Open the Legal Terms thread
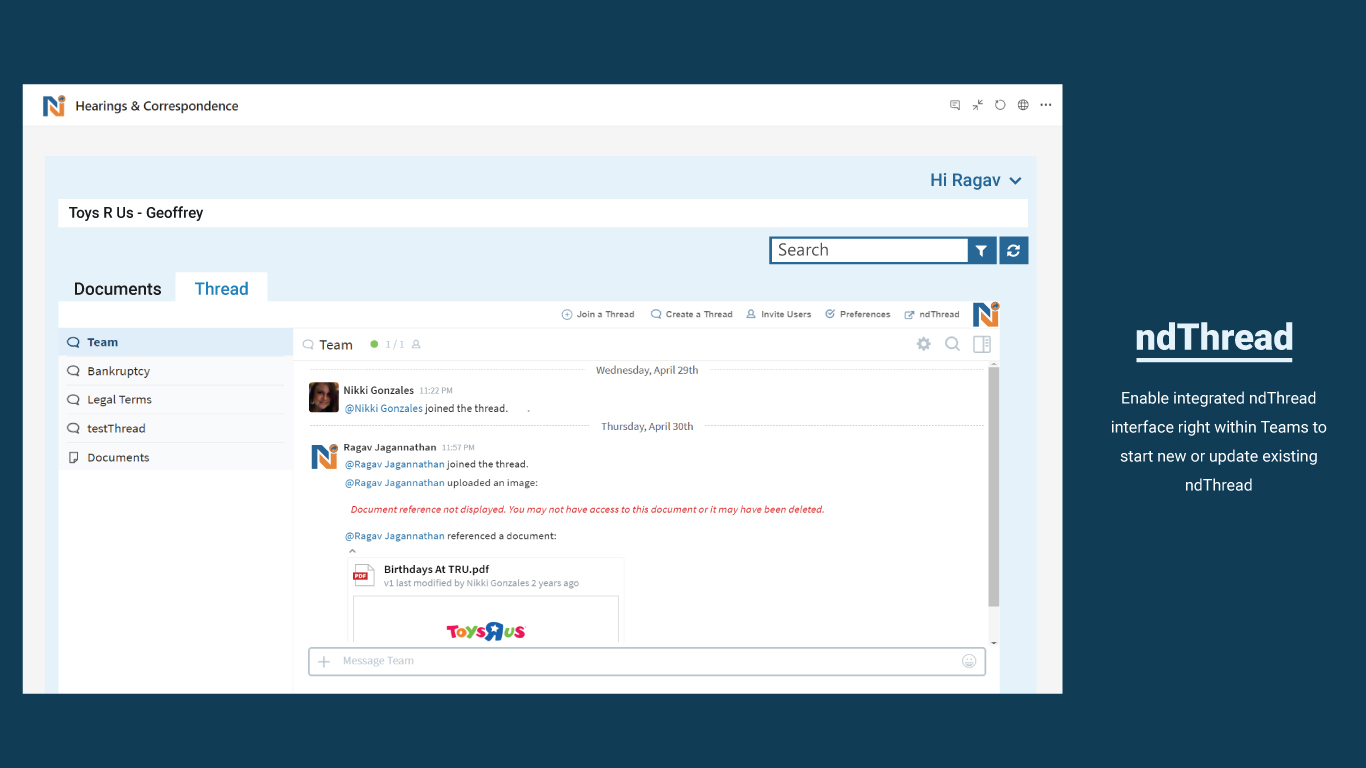The height and width of the screenshot is (768, 1366). click(x=175, y=399)
